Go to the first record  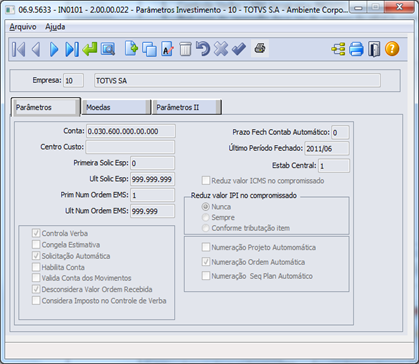[x=19, y=49]
